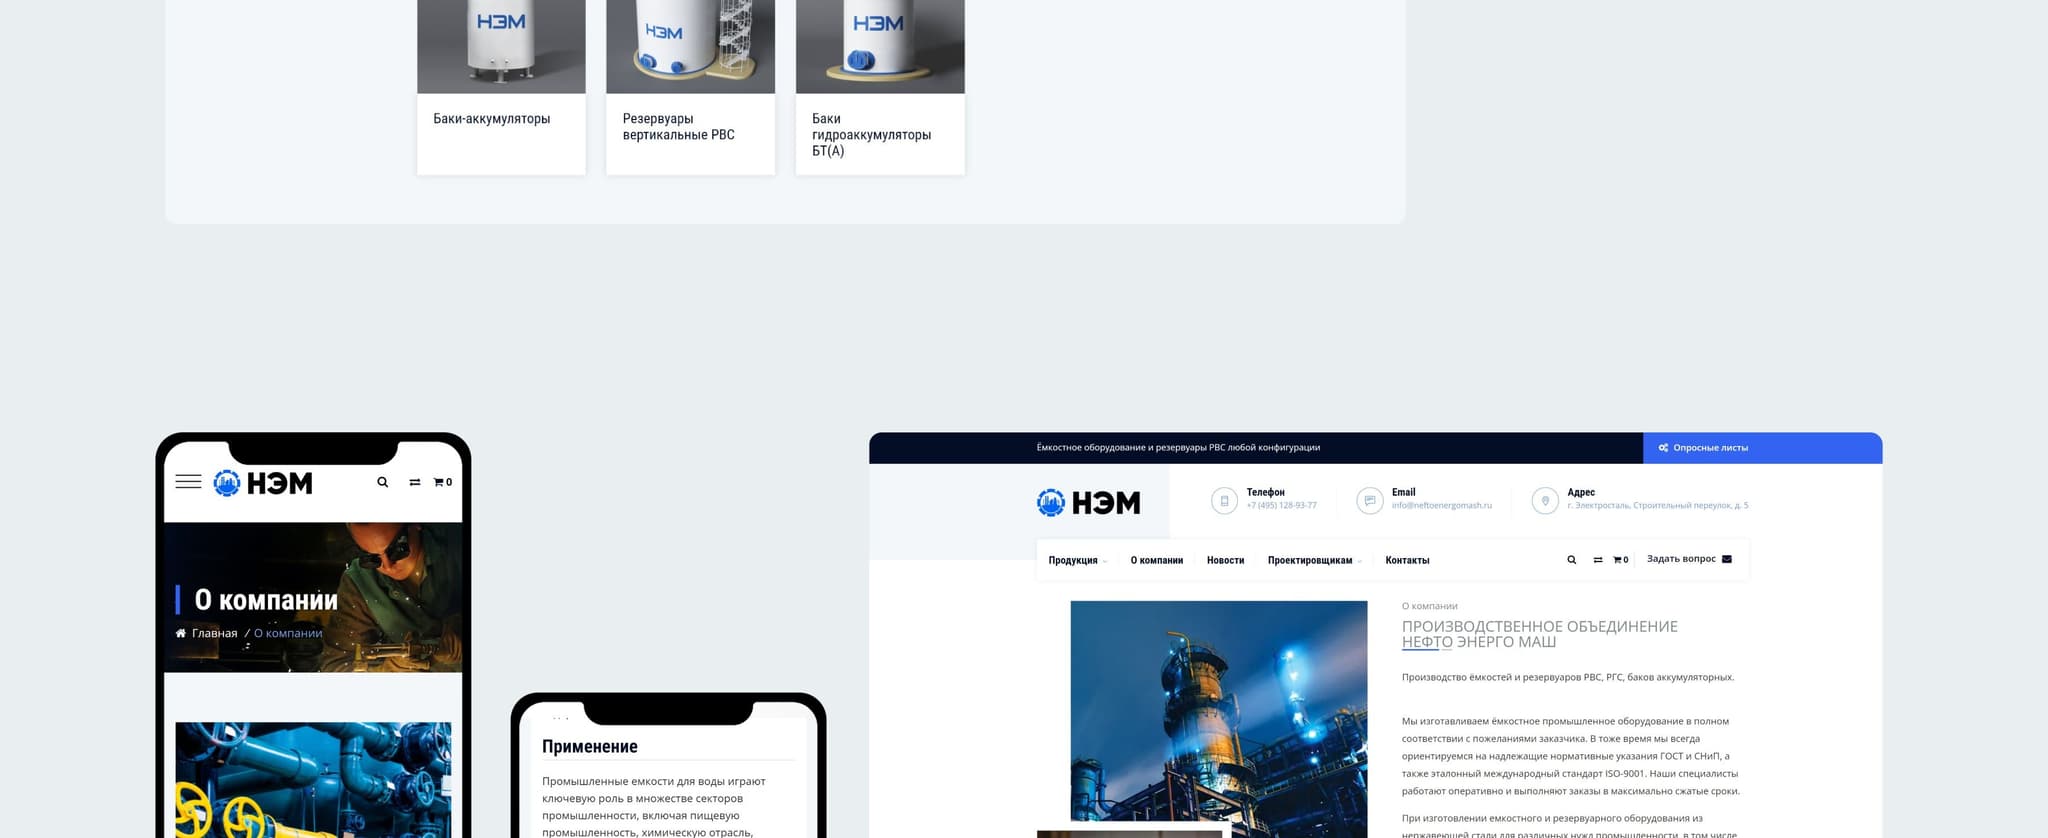Click the НЭМ logo in desktop header
Viewport: 2048px width, 838px height.
coord(1088,502)
